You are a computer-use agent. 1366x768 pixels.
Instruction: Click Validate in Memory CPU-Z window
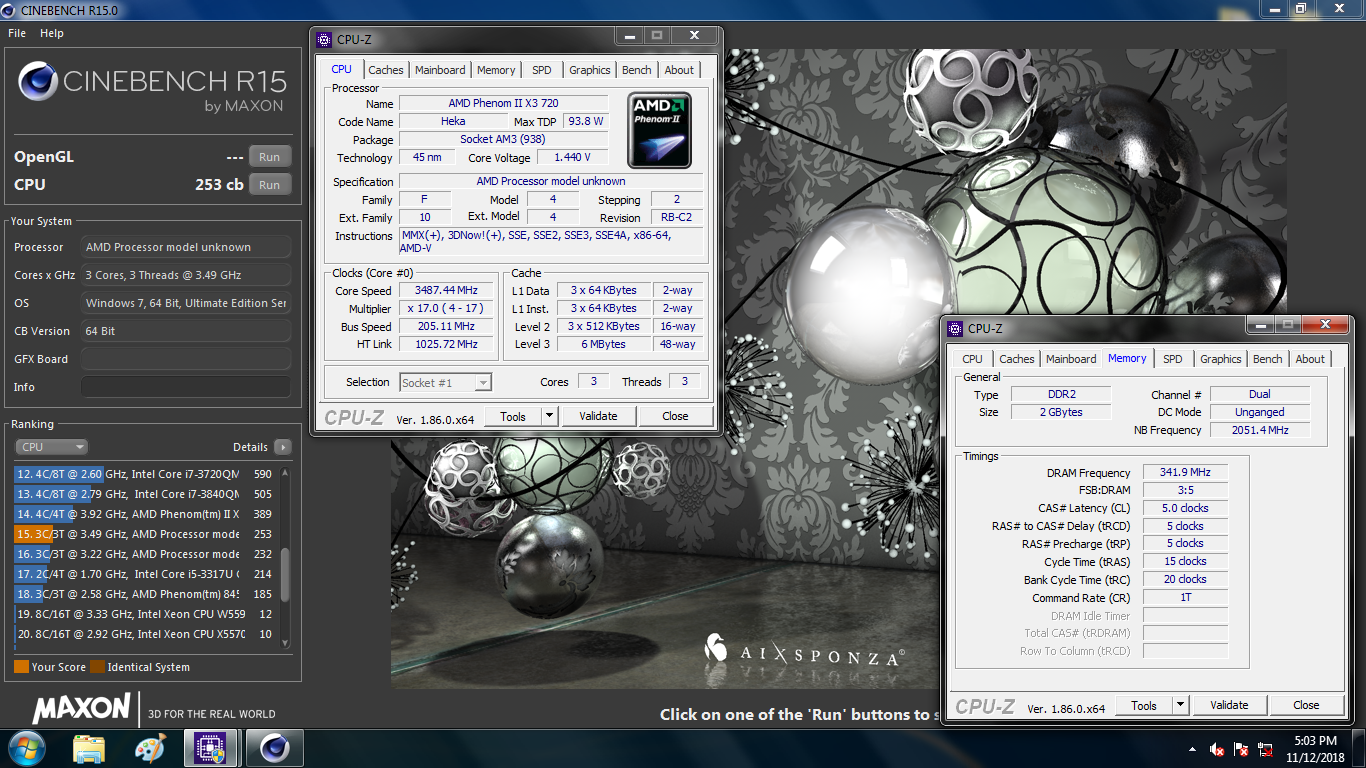(x=1229, y=705)
